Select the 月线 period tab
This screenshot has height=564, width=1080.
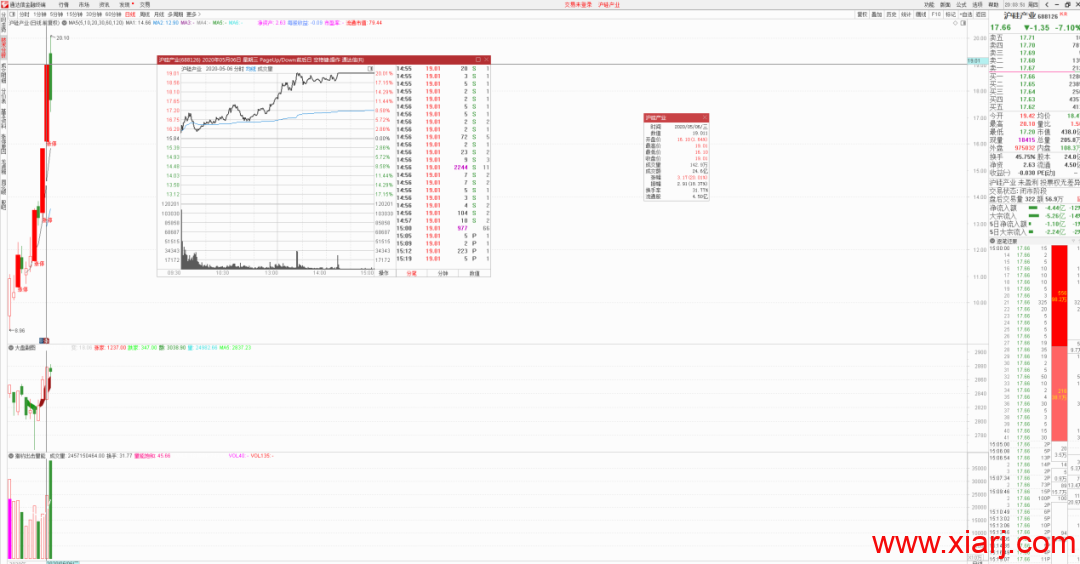[159, 14]
